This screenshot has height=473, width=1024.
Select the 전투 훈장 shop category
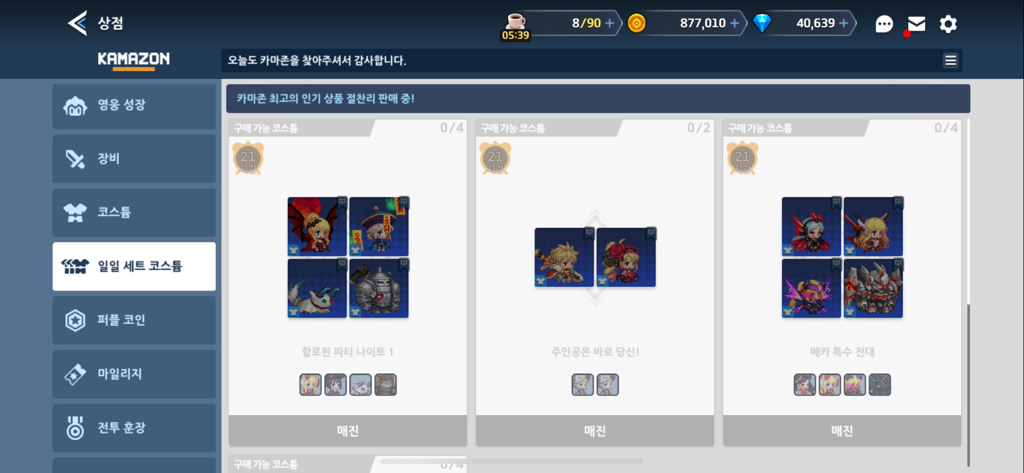(134, 428)
